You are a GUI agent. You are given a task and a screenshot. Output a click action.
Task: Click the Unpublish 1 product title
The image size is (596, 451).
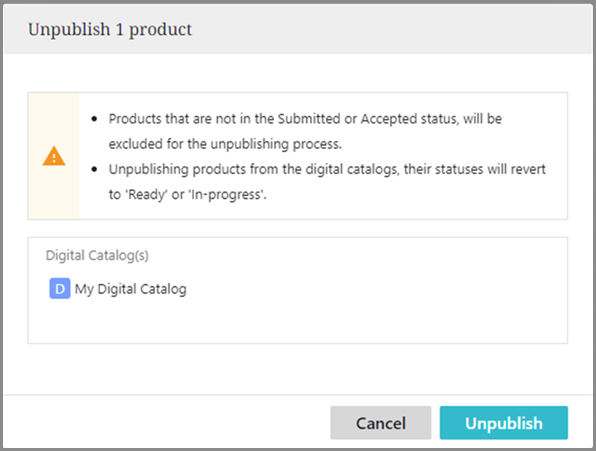(x=110, y=30)
